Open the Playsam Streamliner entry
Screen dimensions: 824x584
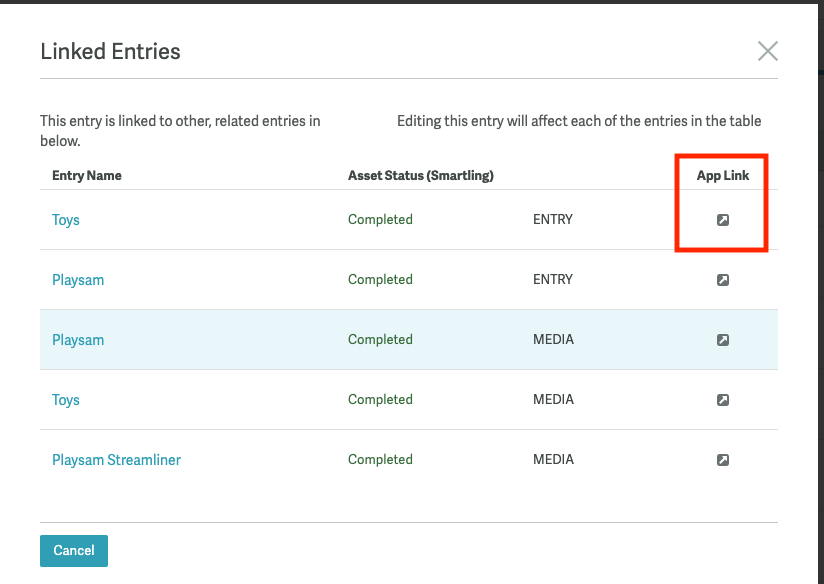(x=116, y=460)
